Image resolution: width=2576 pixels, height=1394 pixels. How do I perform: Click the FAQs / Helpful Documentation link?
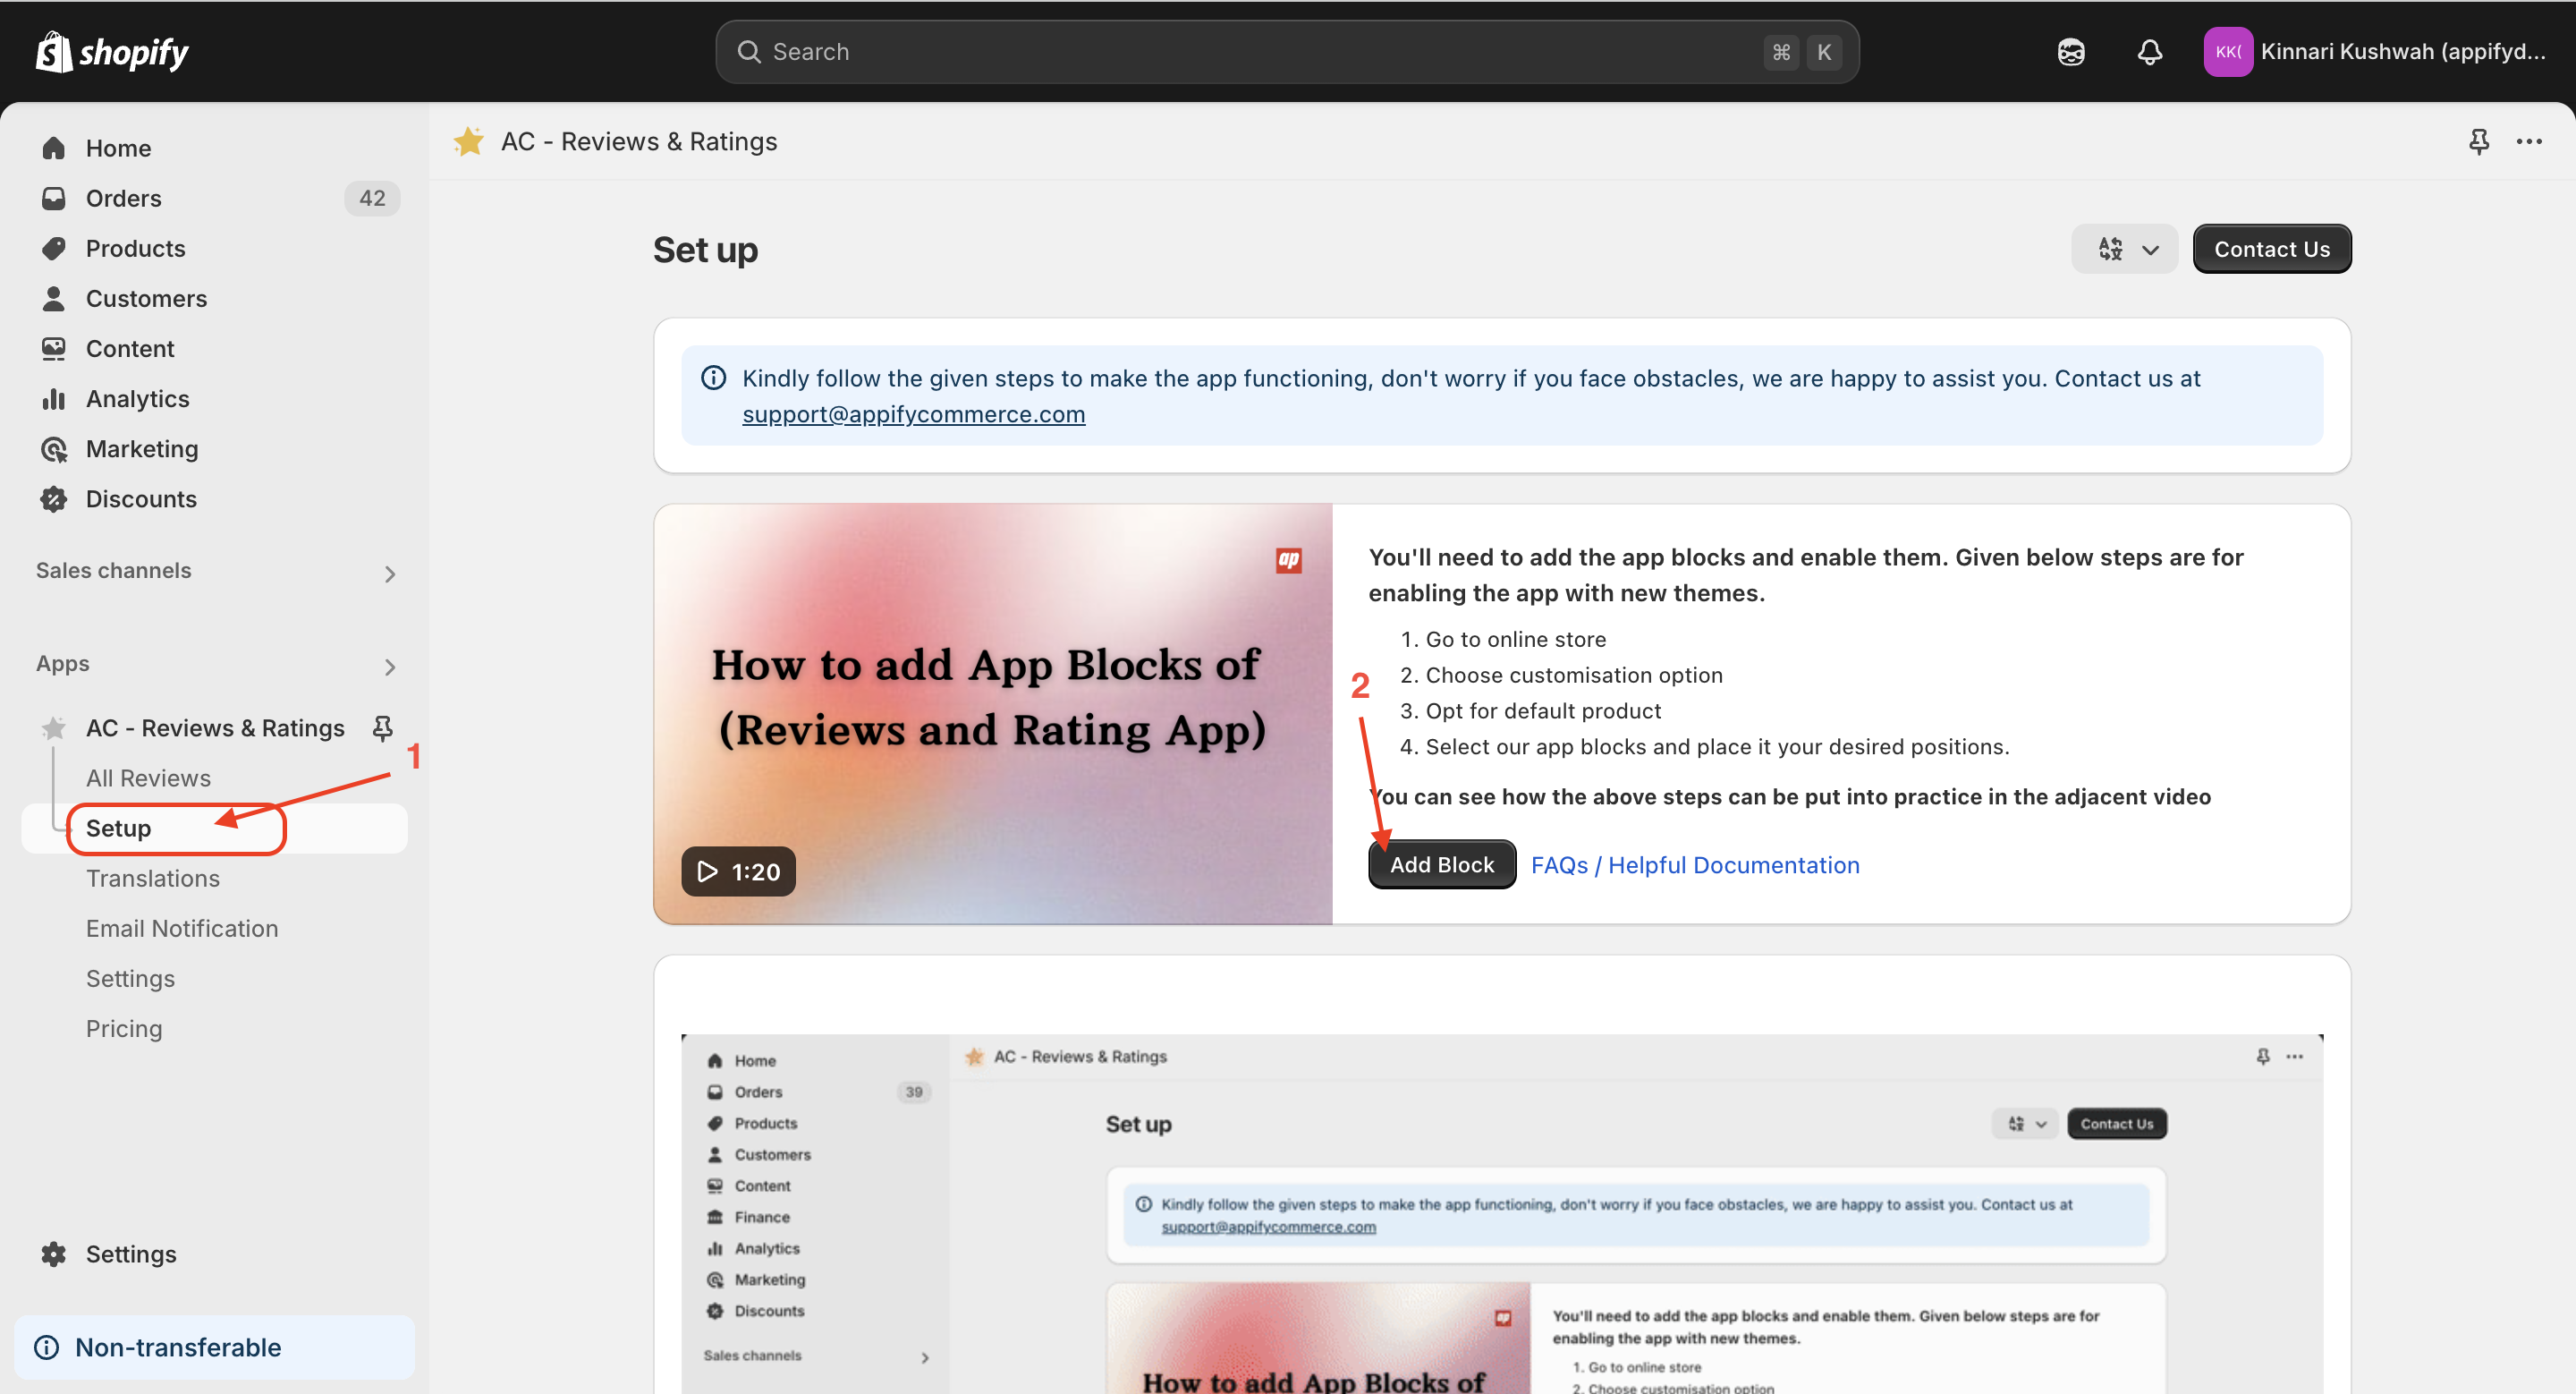(x=1696, y=863)
